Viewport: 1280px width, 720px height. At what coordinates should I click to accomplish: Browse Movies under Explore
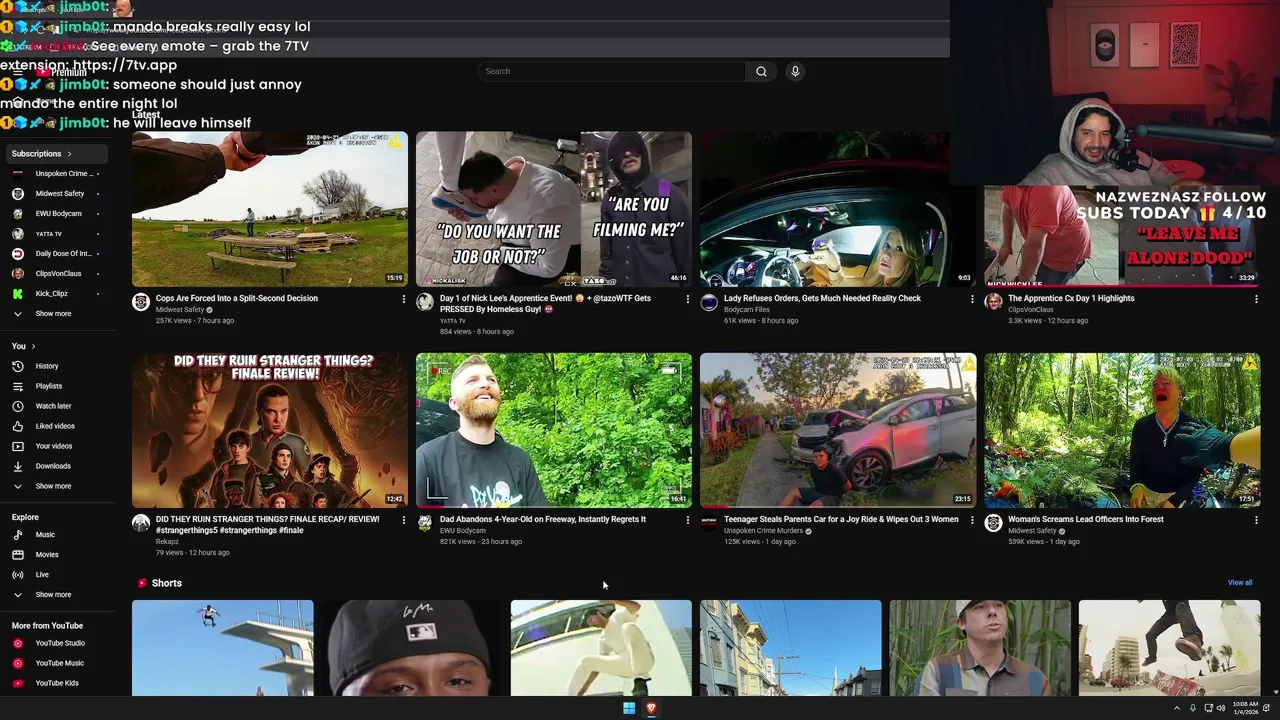pyautogui.click(x=47, y=555)
